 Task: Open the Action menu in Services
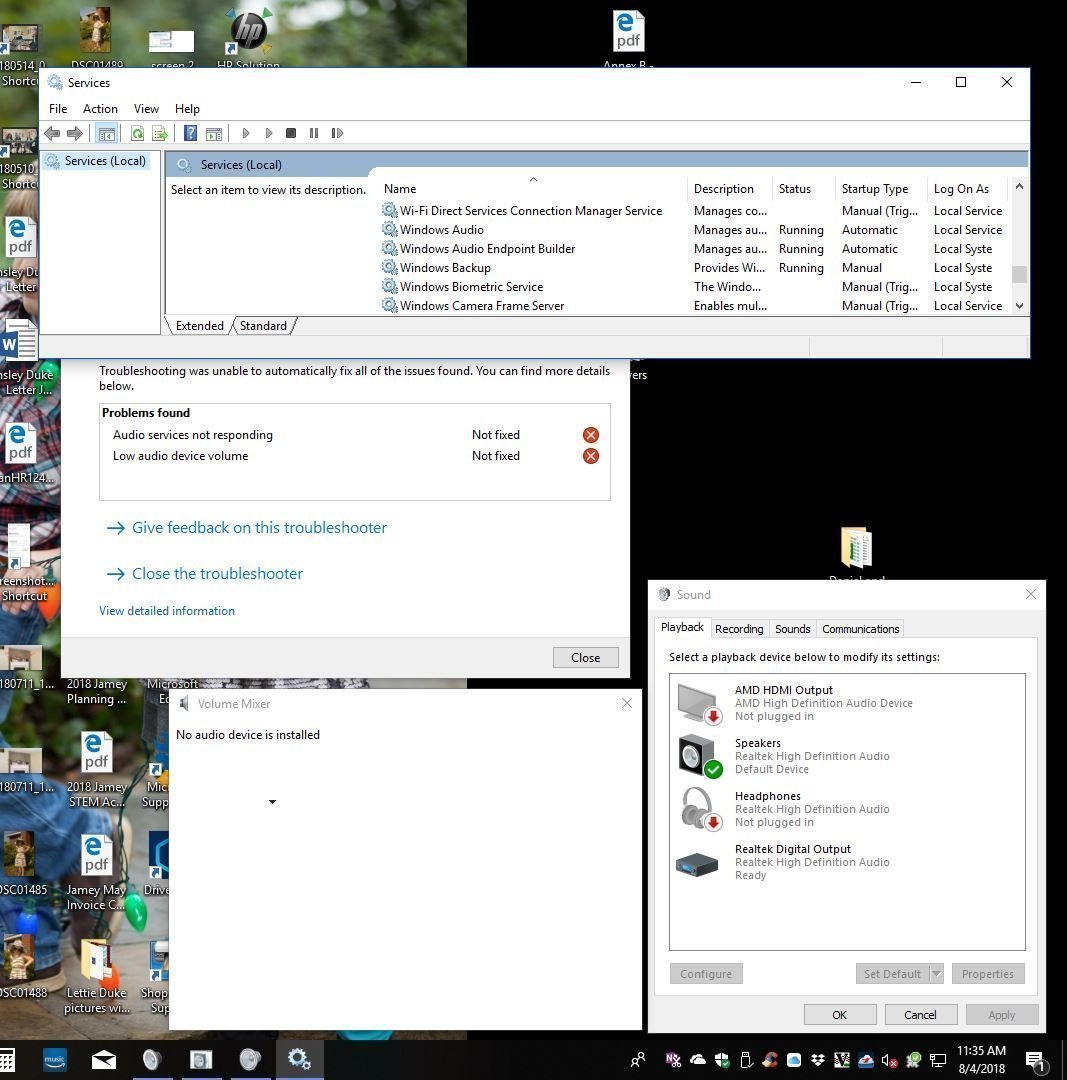pyautogui.click(x=100, y=108)
